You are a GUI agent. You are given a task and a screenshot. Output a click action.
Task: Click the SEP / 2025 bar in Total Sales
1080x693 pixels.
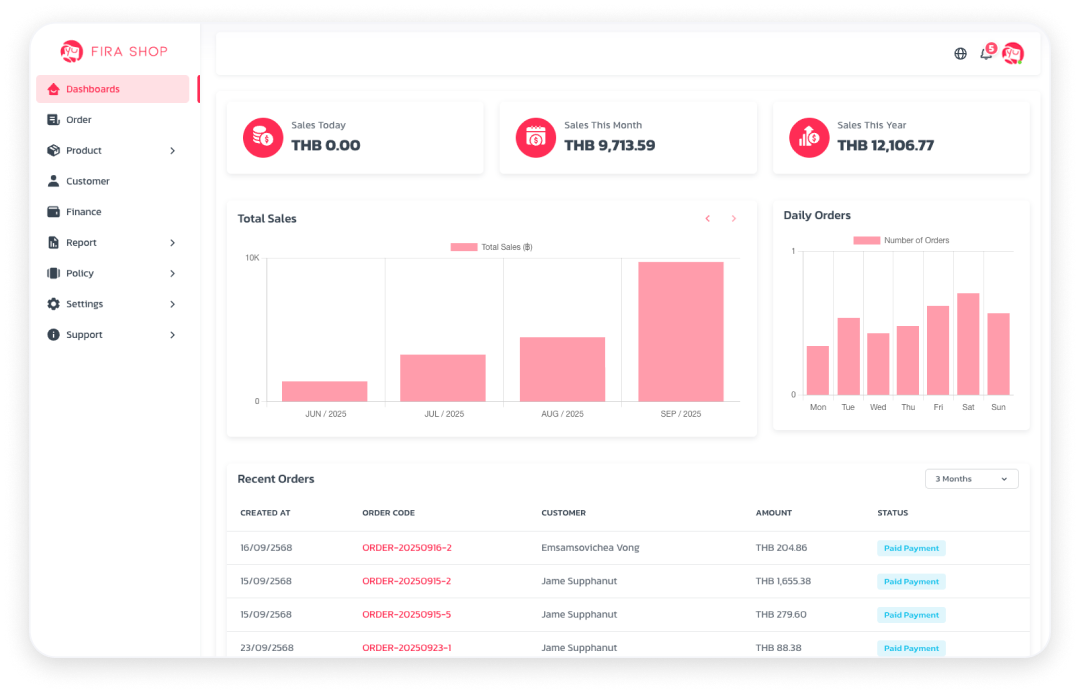click(680, 330)
